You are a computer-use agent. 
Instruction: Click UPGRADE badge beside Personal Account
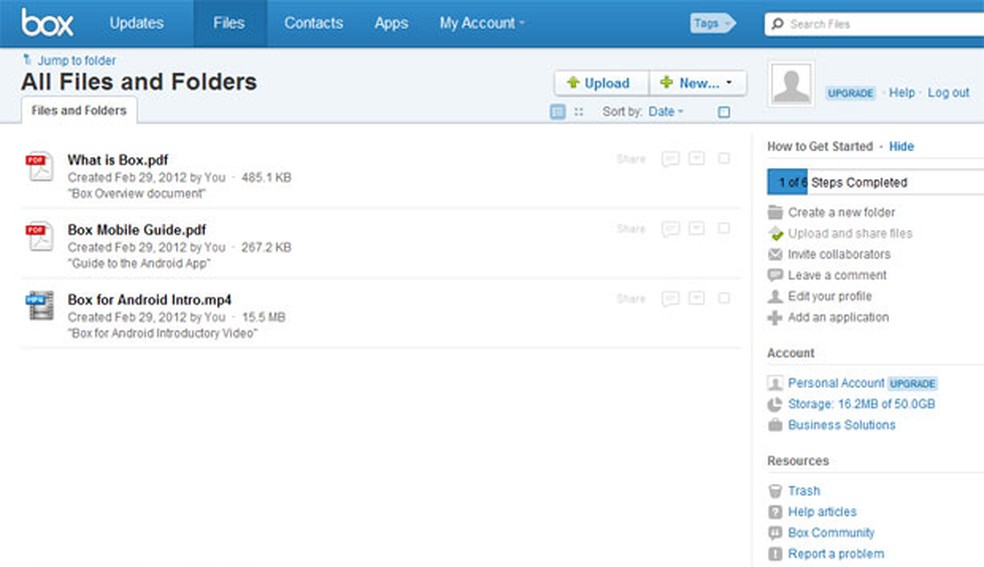pyautogui.click(x=912, y=383)
